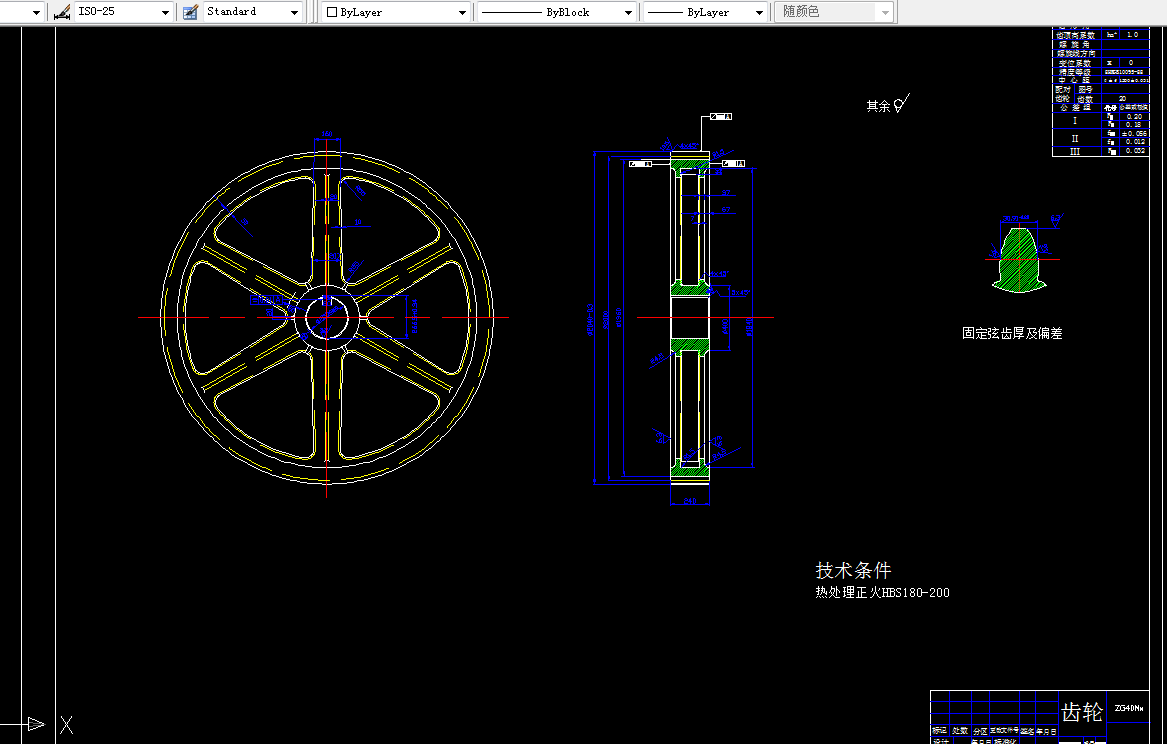Click the white ByLayer color swatch box
Viewport: 1167px width, 744px height.
[x=332, y=12]
